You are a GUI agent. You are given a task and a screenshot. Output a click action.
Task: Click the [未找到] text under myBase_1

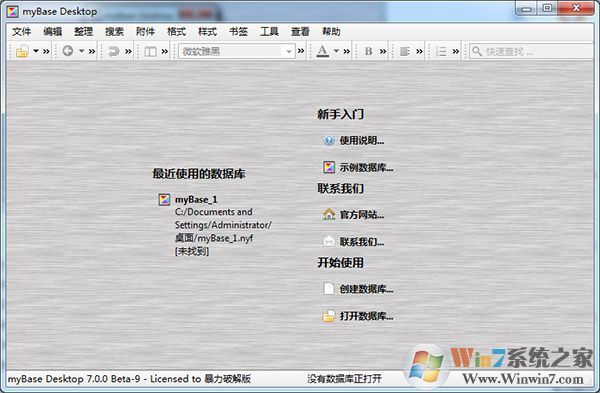tap(192, 251)
